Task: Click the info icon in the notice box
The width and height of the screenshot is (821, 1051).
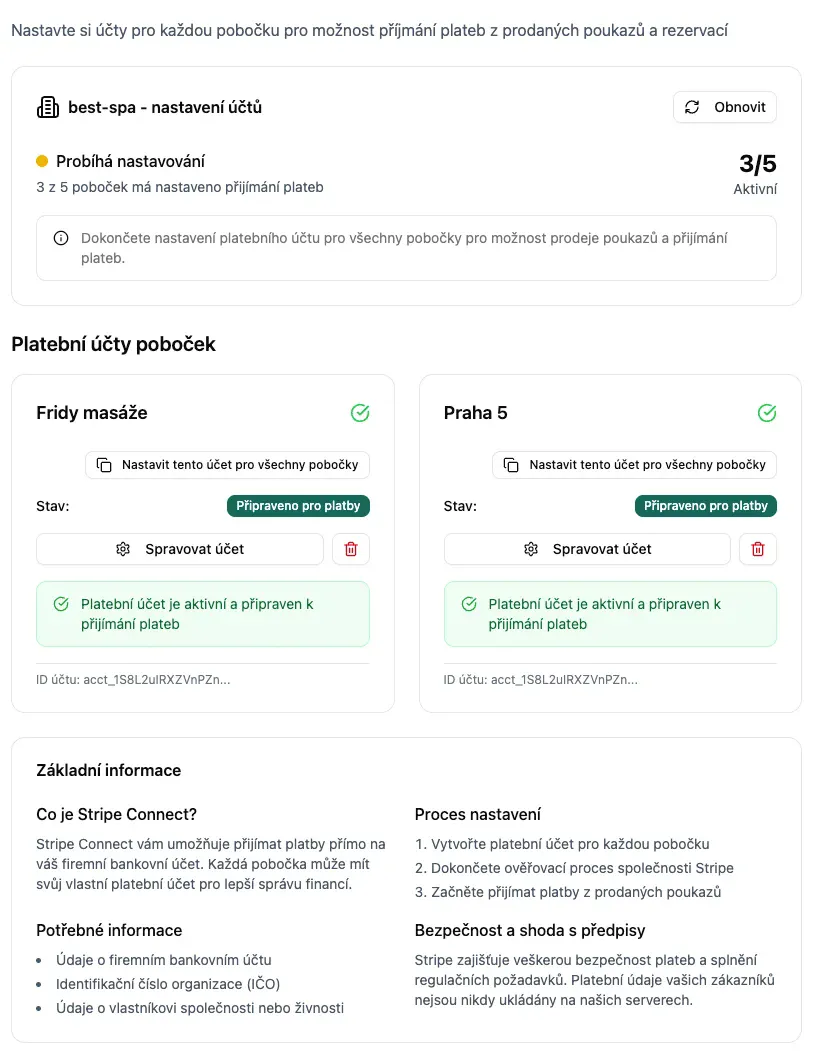Action: coord(61,238)
